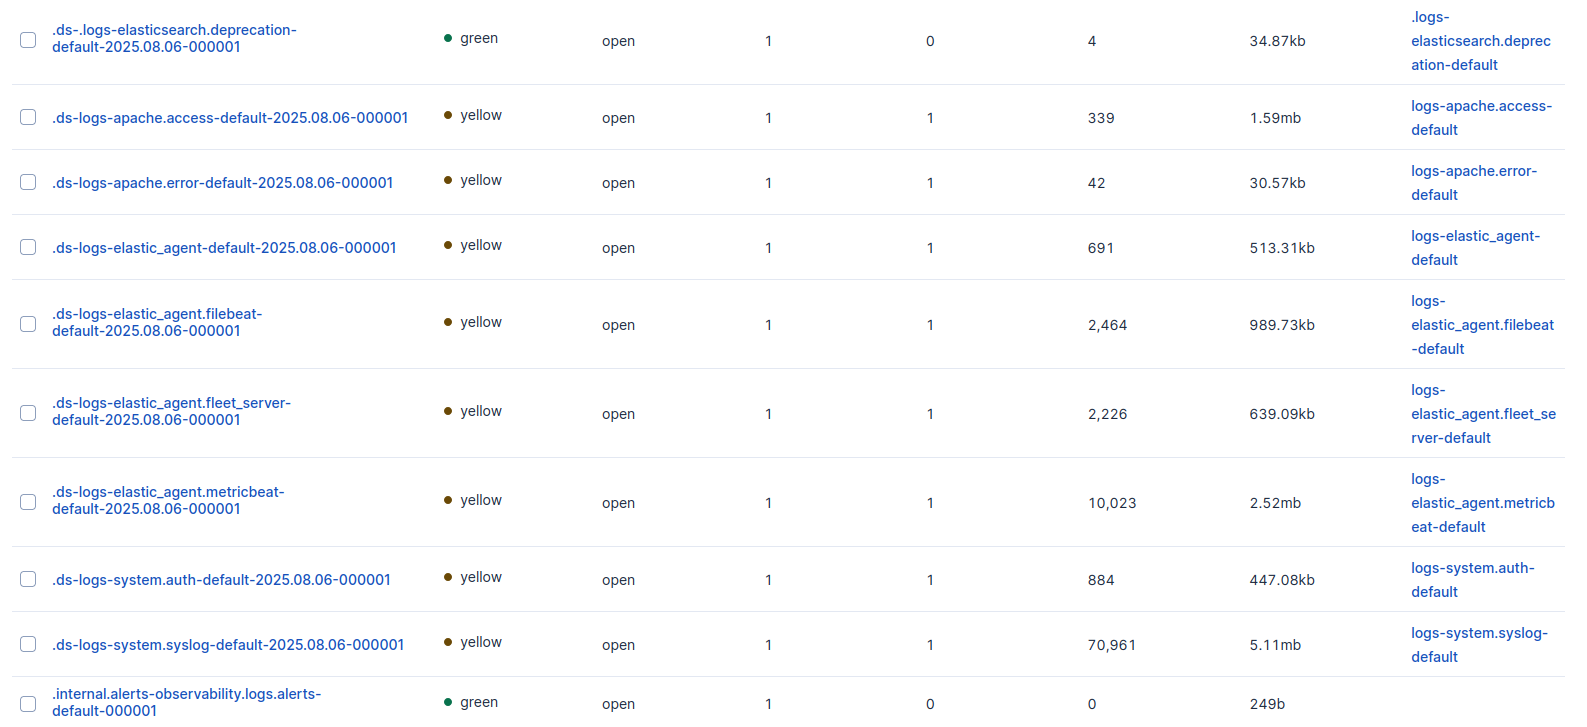Check the box for .ds-logs-apache.error-default index
Screen dimensions: 1587x727
point(28,182)
